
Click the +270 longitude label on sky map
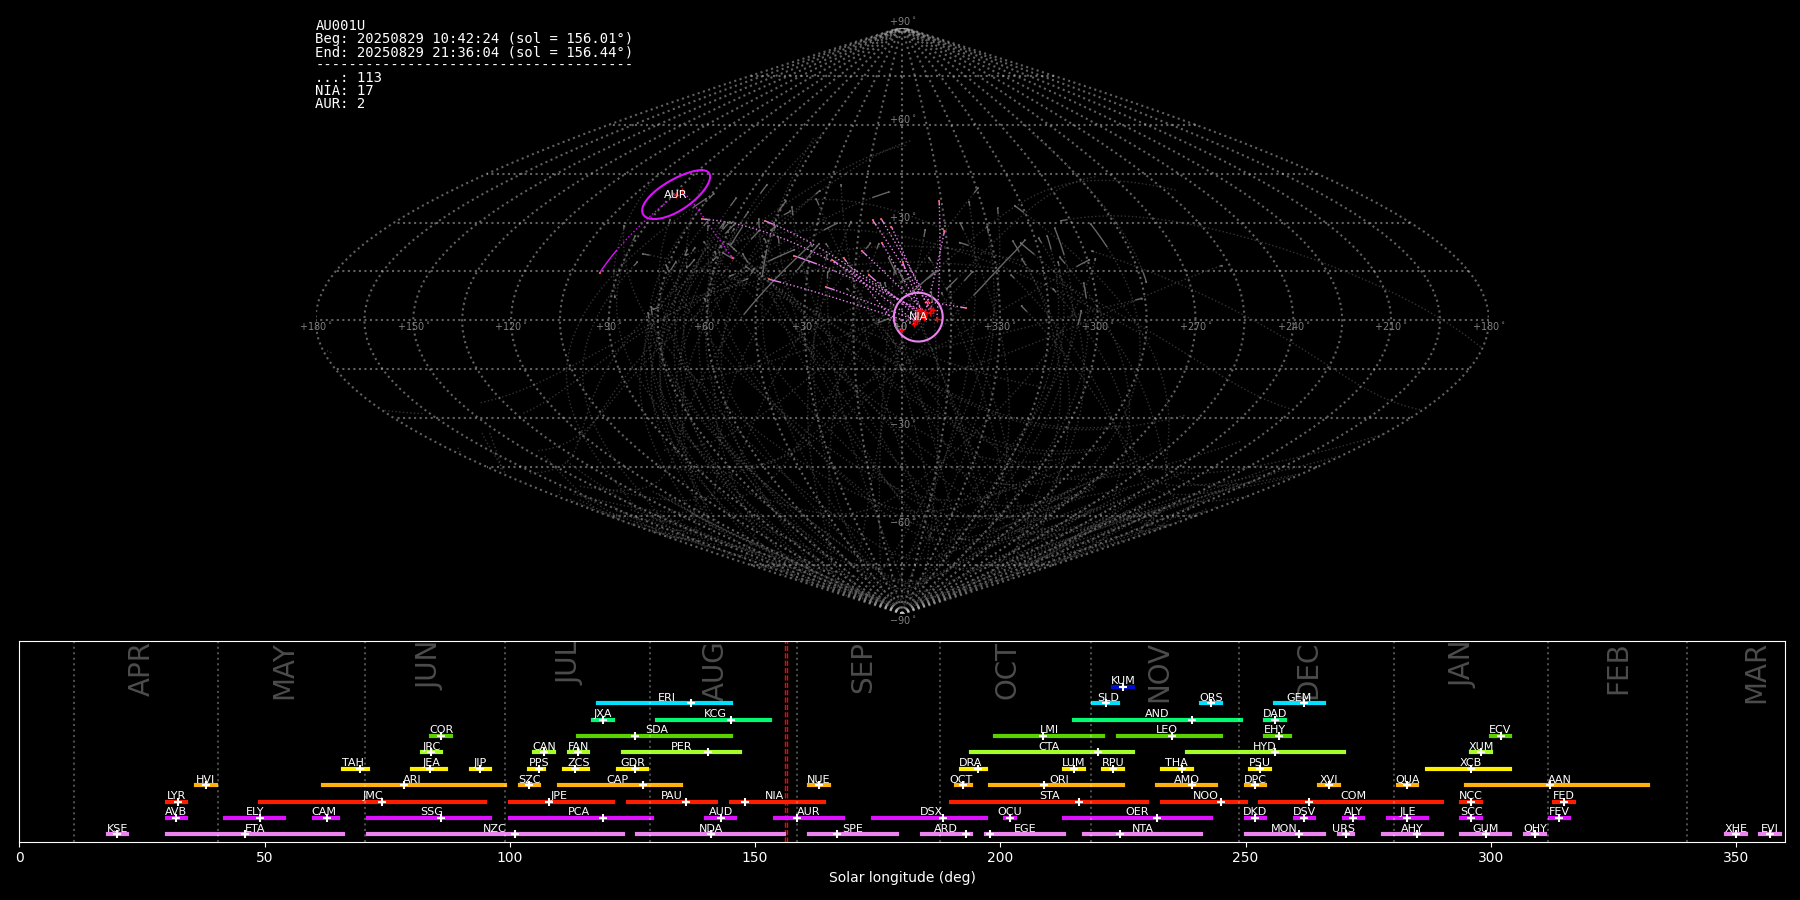tap(1193, 326)
